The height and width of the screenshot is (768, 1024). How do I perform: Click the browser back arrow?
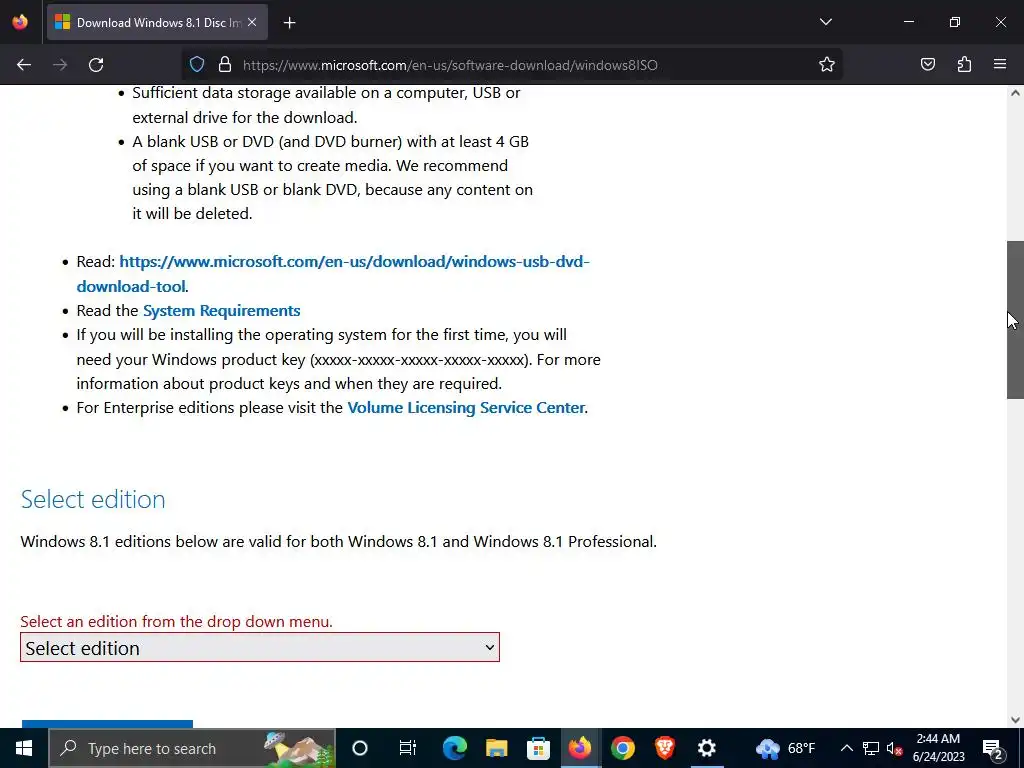coord(24,65)
